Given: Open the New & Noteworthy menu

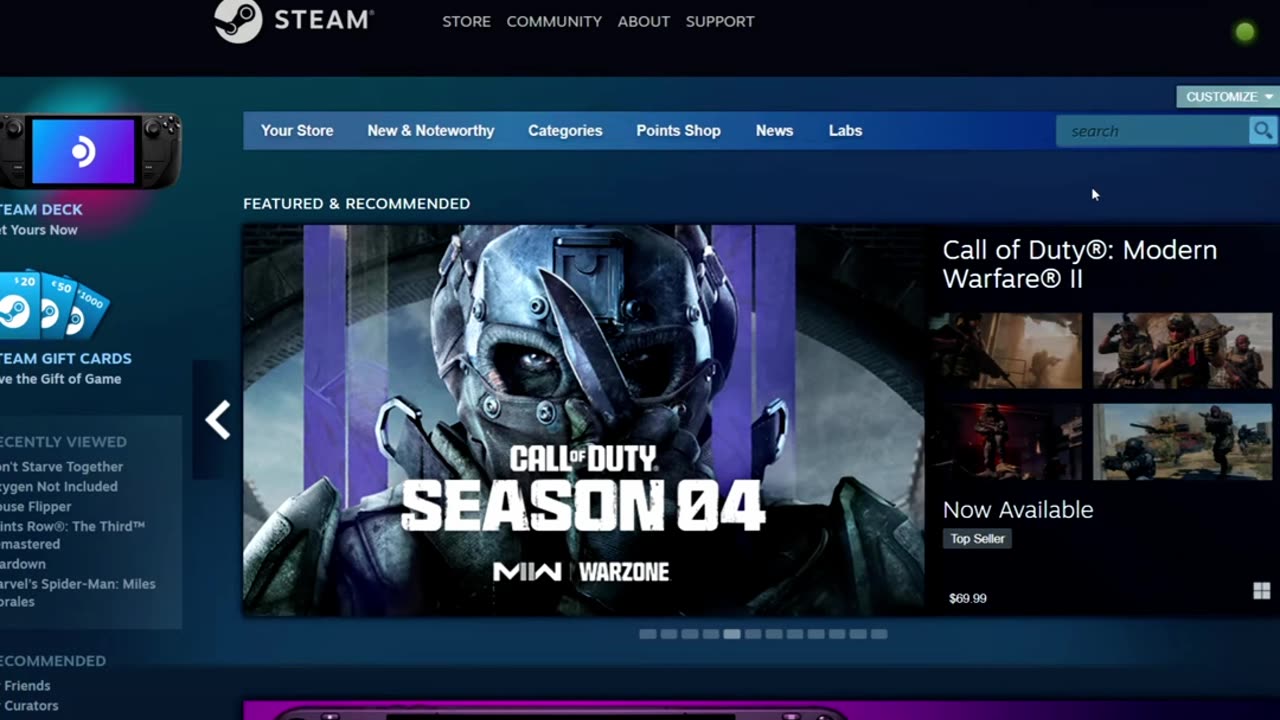Looking at the screenshot, I should (x=431, y=131).
